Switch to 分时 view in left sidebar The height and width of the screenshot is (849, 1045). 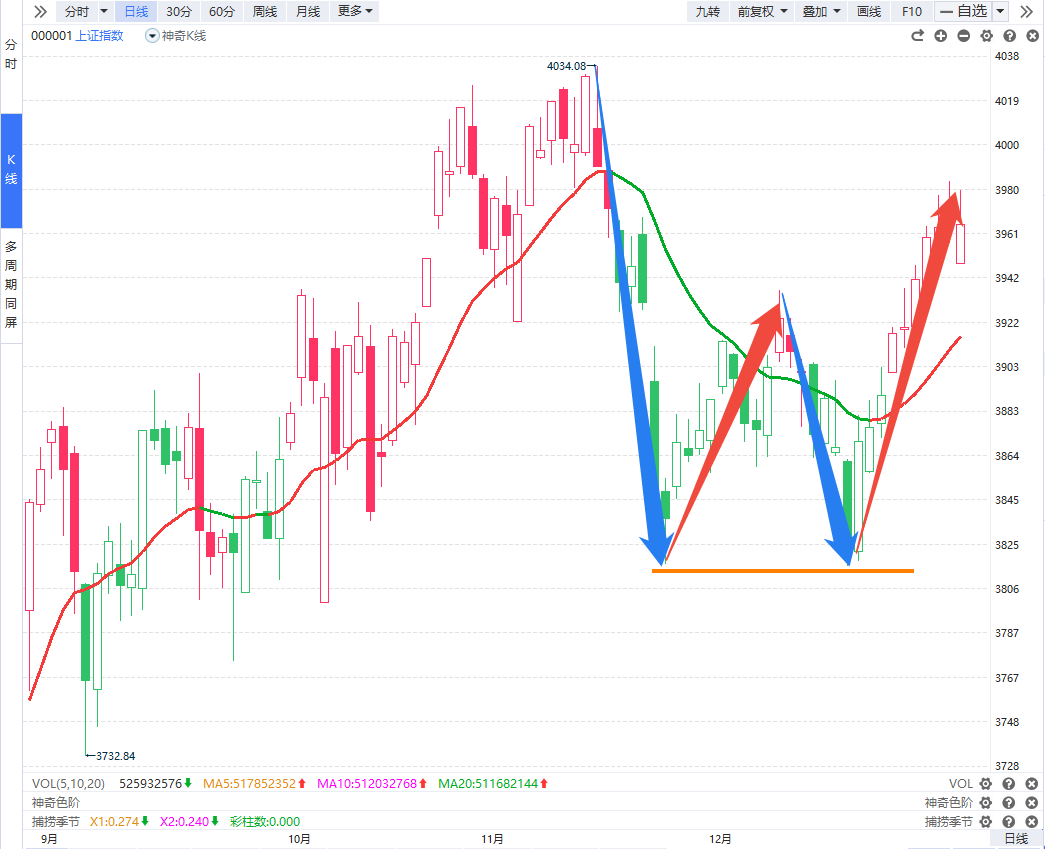click(x=11, y=55)
